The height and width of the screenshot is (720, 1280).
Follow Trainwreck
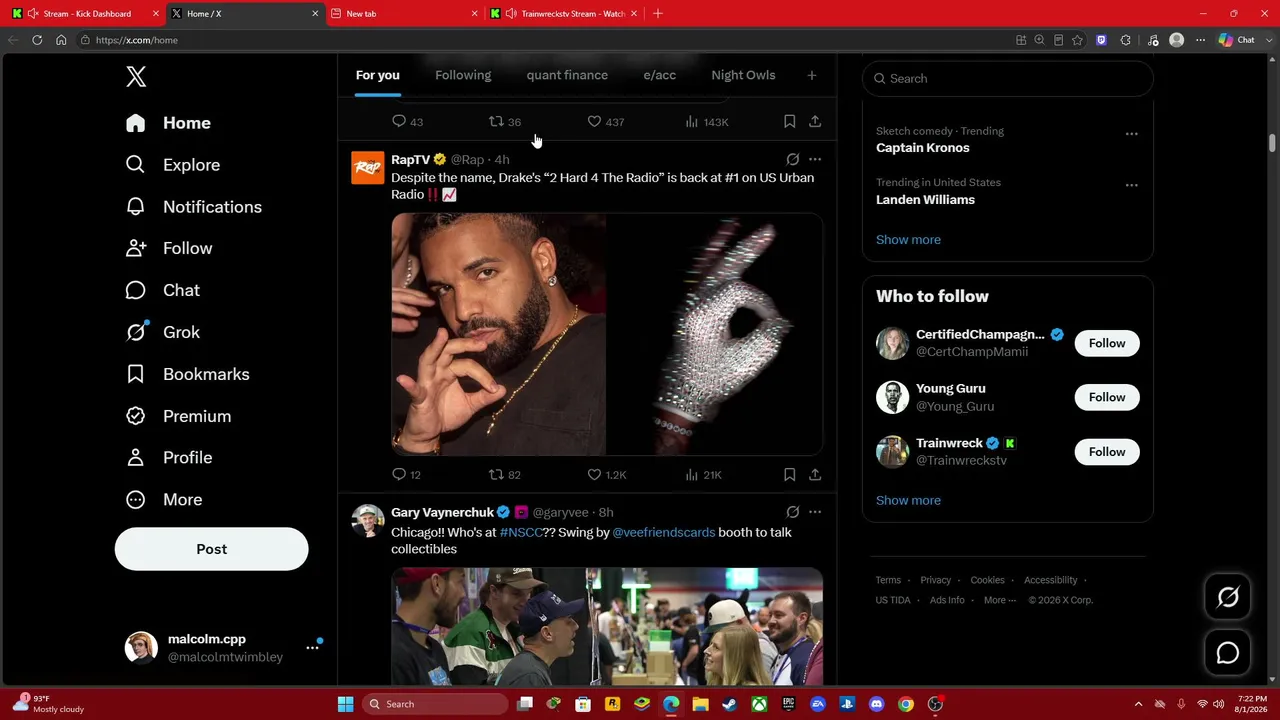coord(1107,452)
